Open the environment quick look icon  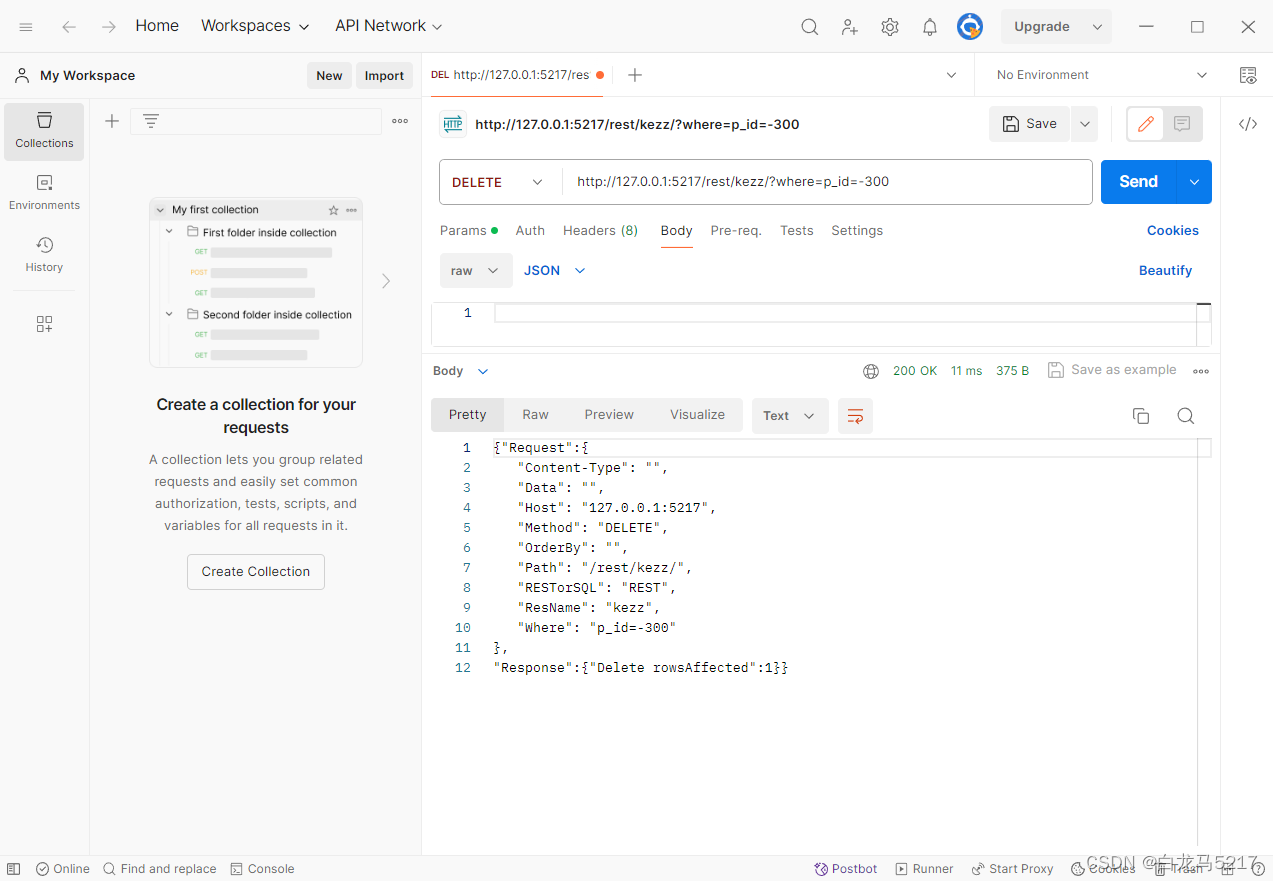(1248, 75)
